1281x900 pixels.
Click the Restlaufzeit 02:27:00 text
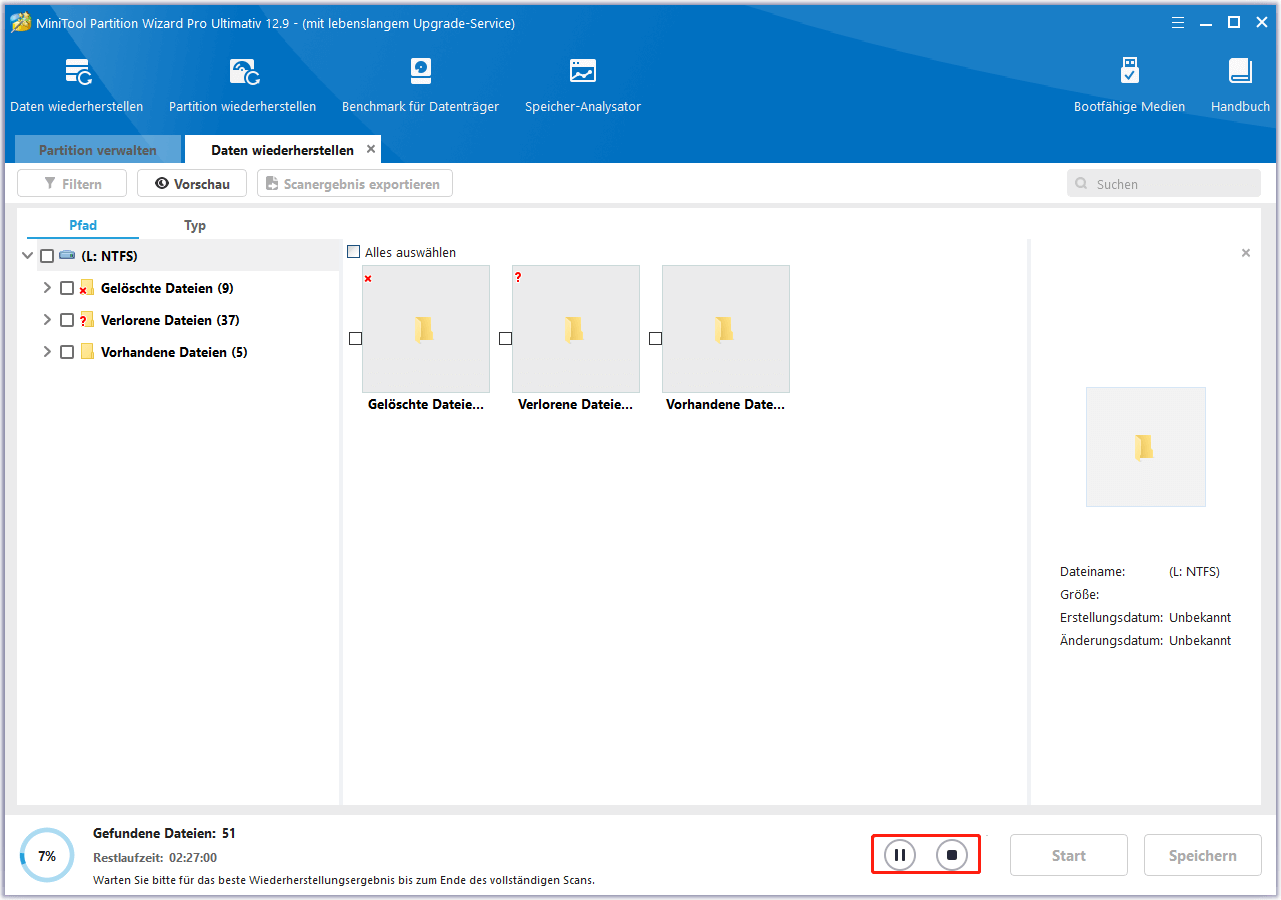point(155,857)
